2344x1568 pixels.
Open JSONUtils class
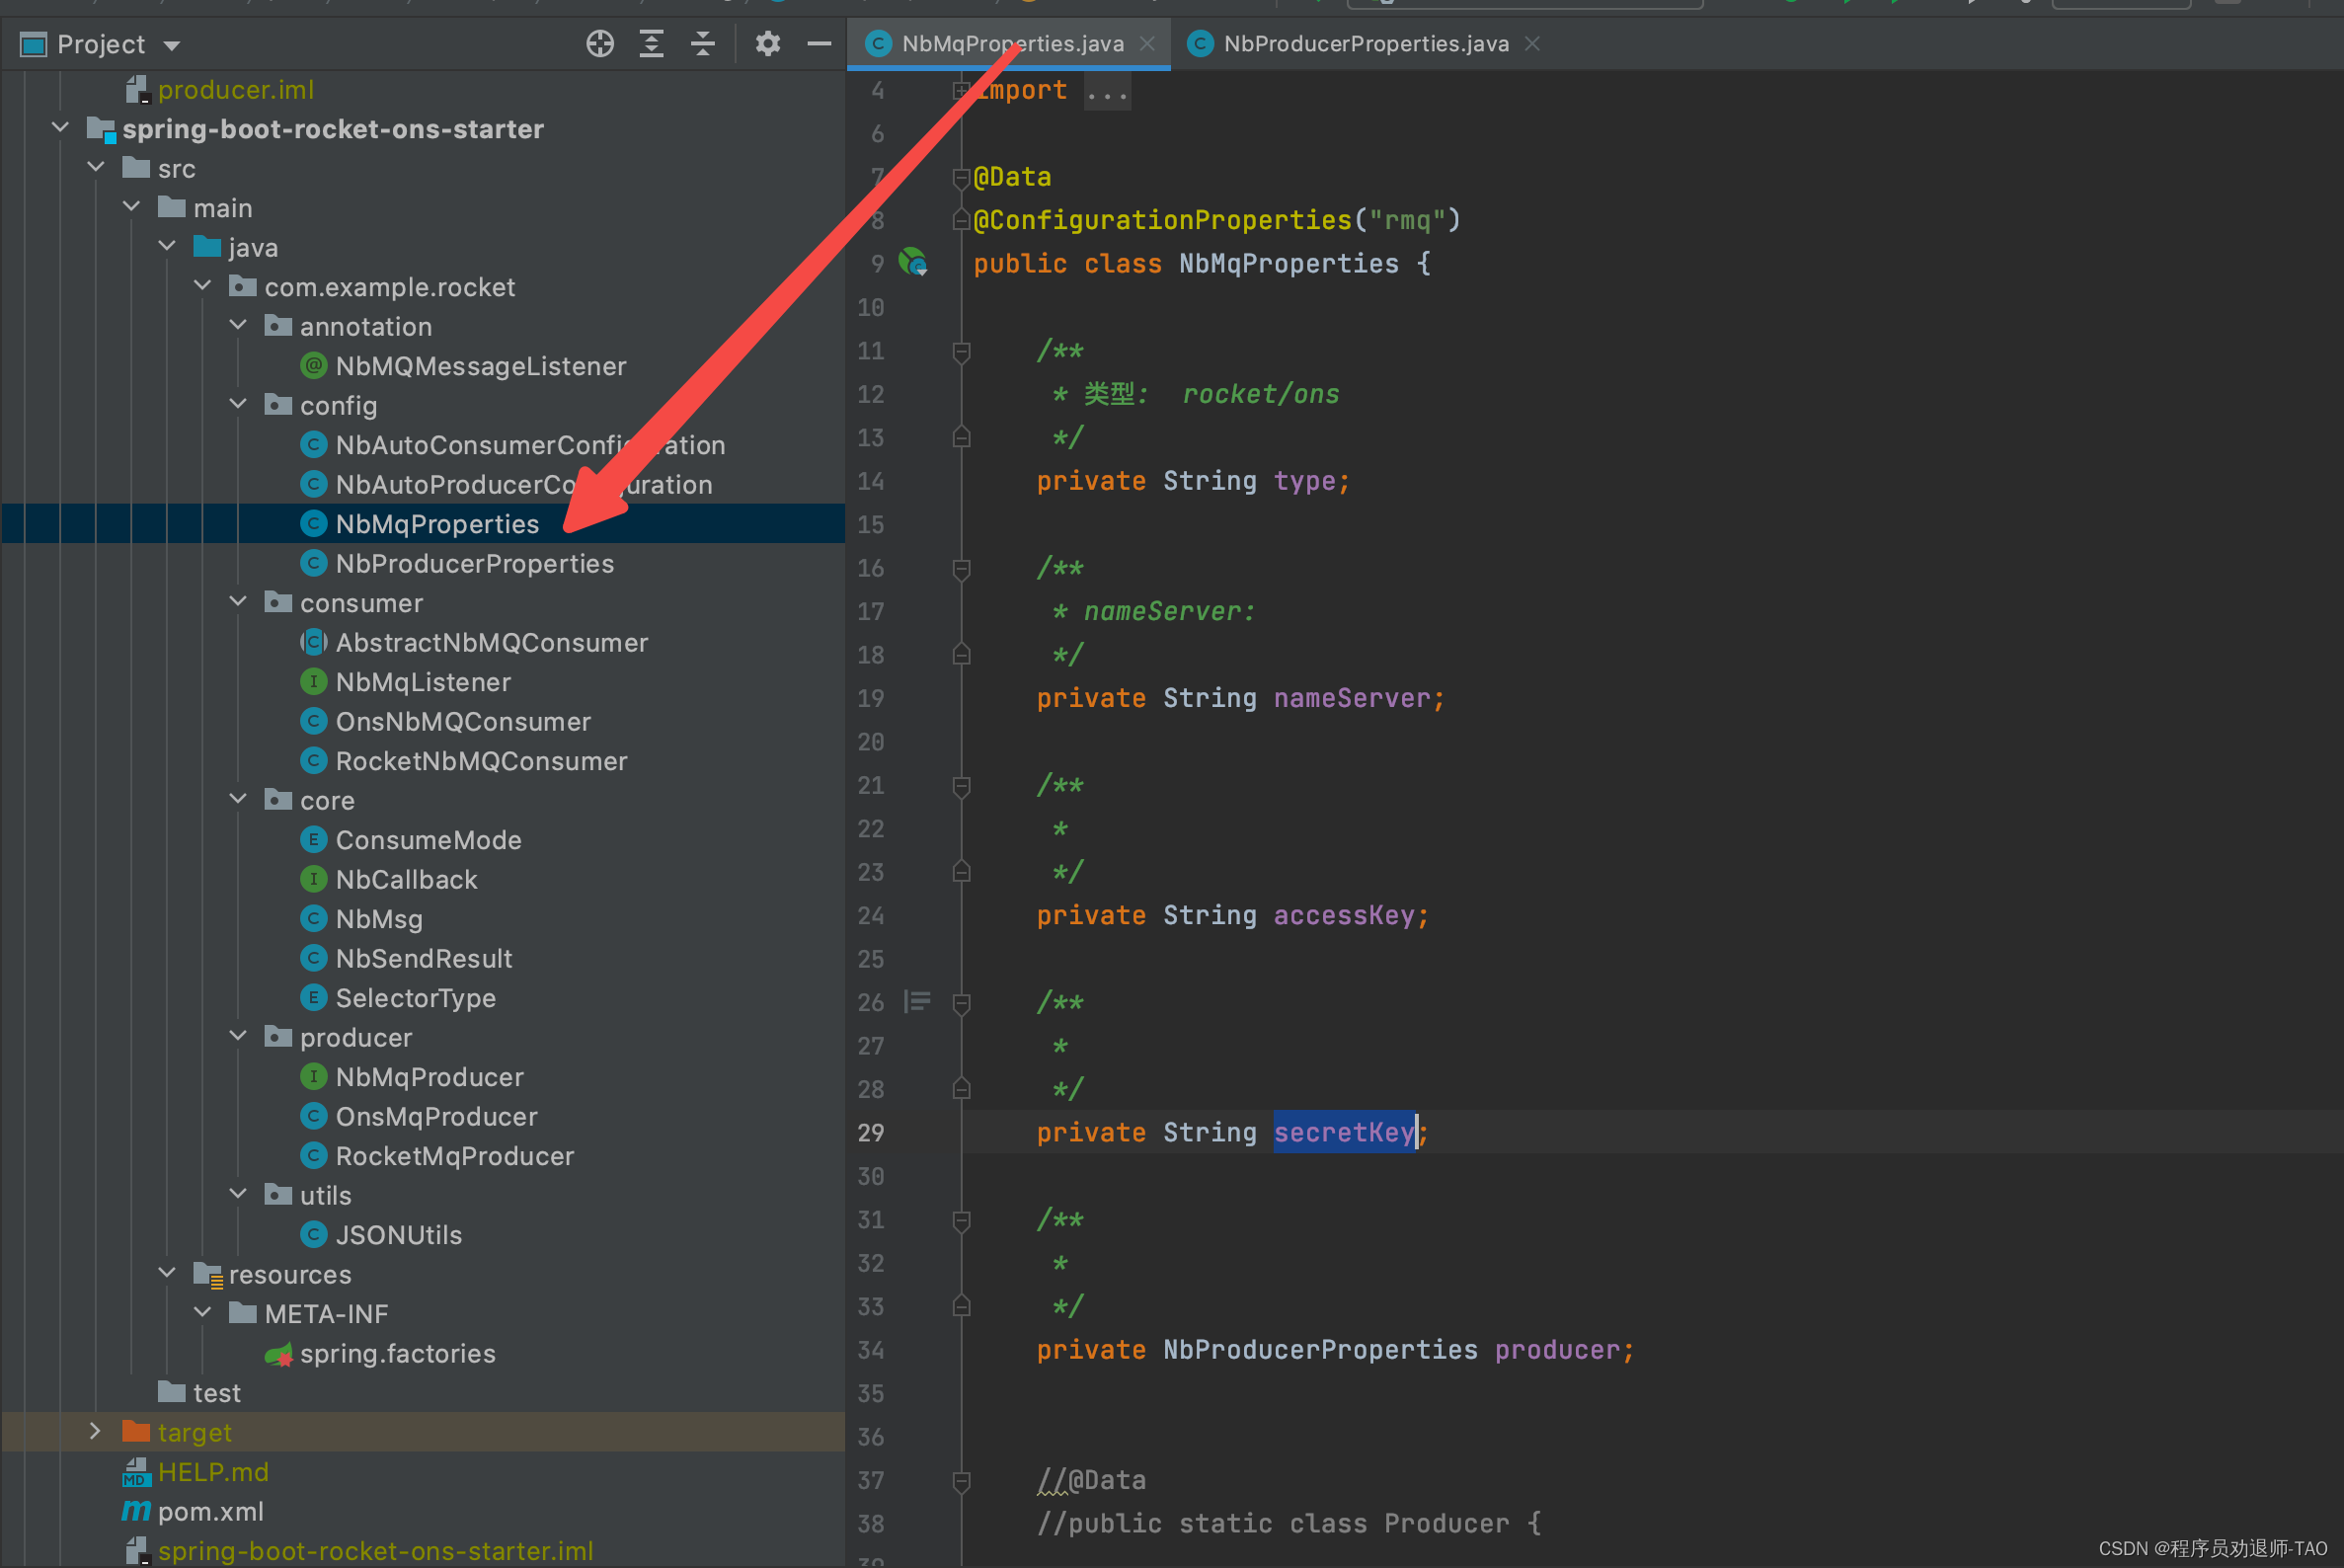[x=398, y=1235]
